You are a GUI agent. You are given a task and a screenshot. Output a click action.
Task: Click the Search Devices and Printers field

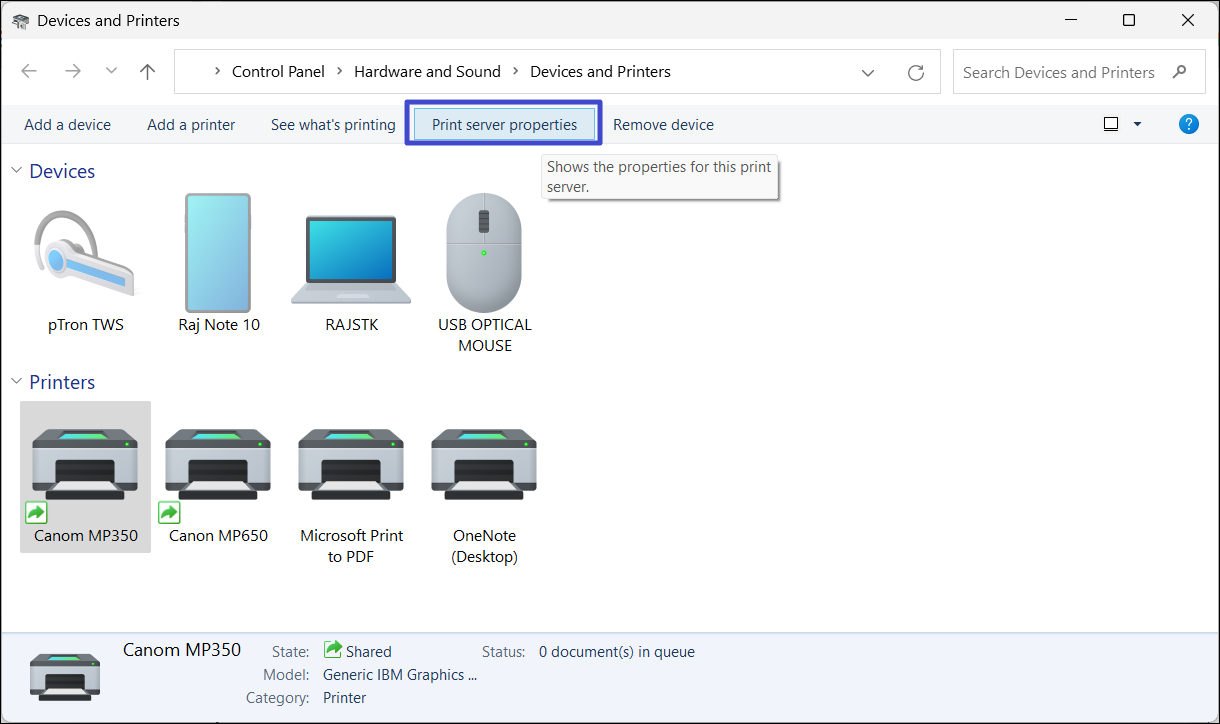[1058, 72]
